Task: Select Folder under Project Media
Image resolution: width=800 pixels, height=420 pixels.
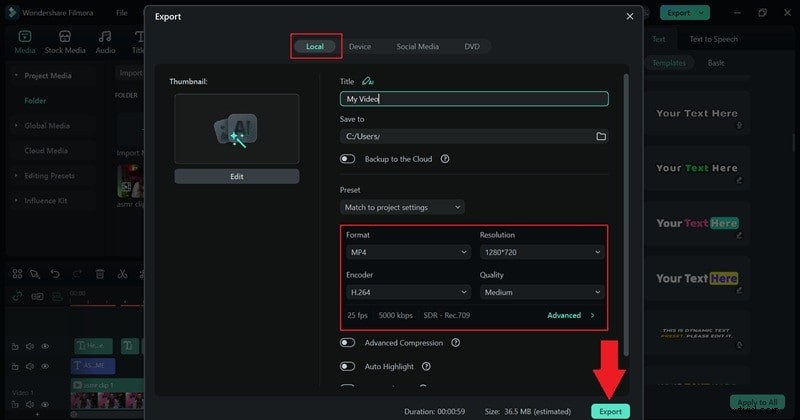Action: pos(35,101)
